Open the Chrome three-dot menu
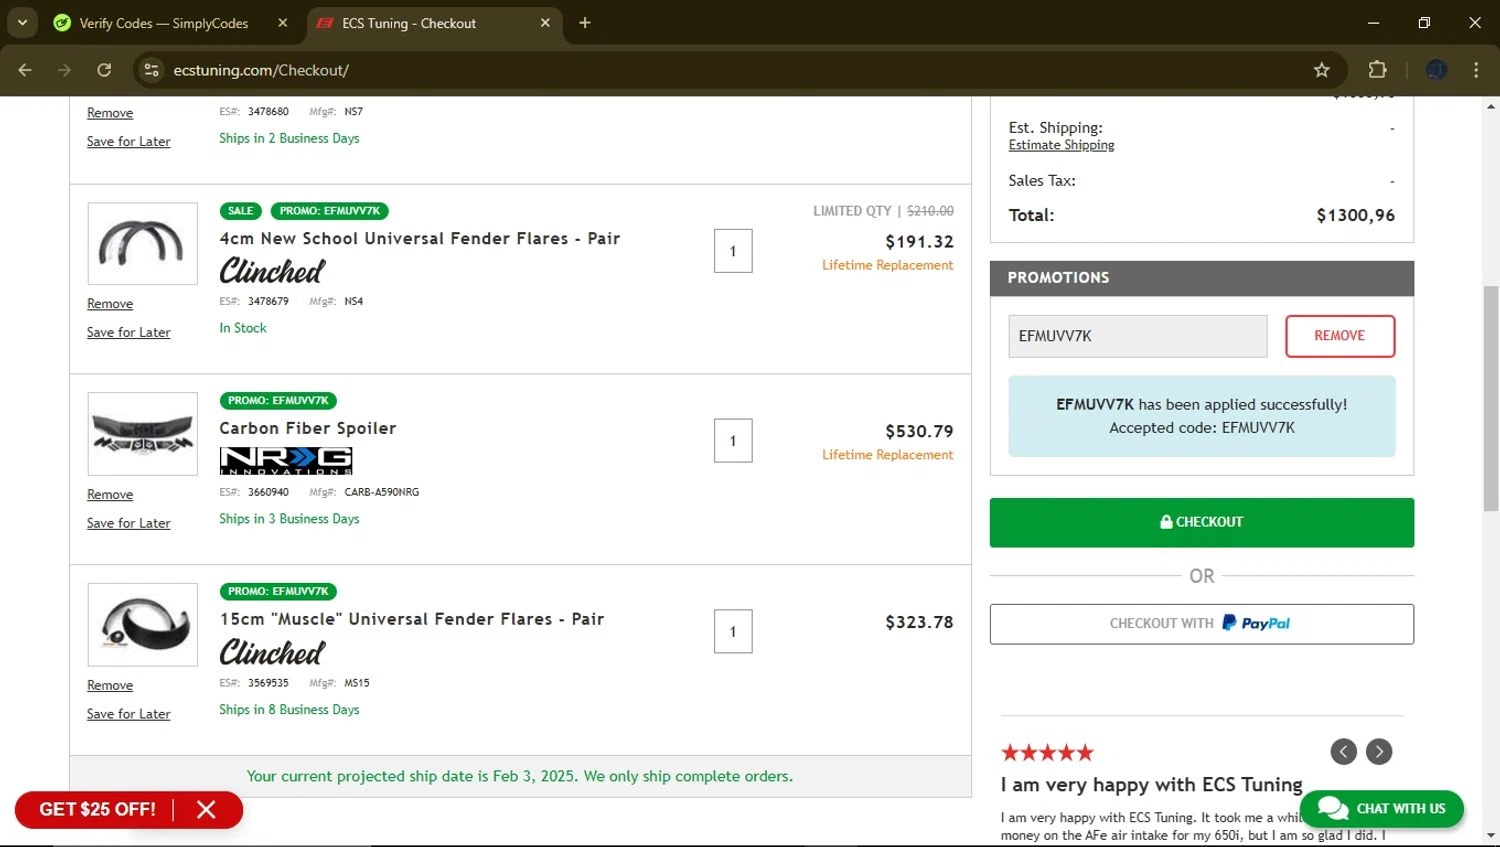This screenshot has width=1500, height=847. pos(1476,70)
